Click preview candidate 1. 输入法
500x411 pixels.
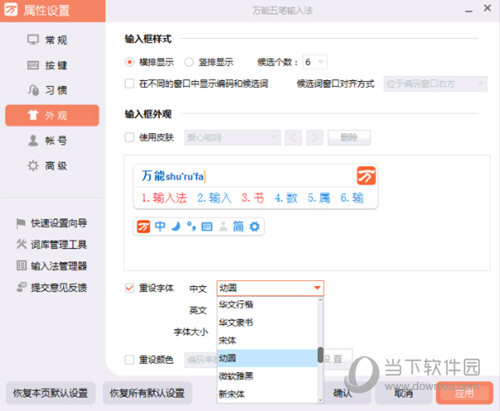pyautogui.click(x=164, y=198)
